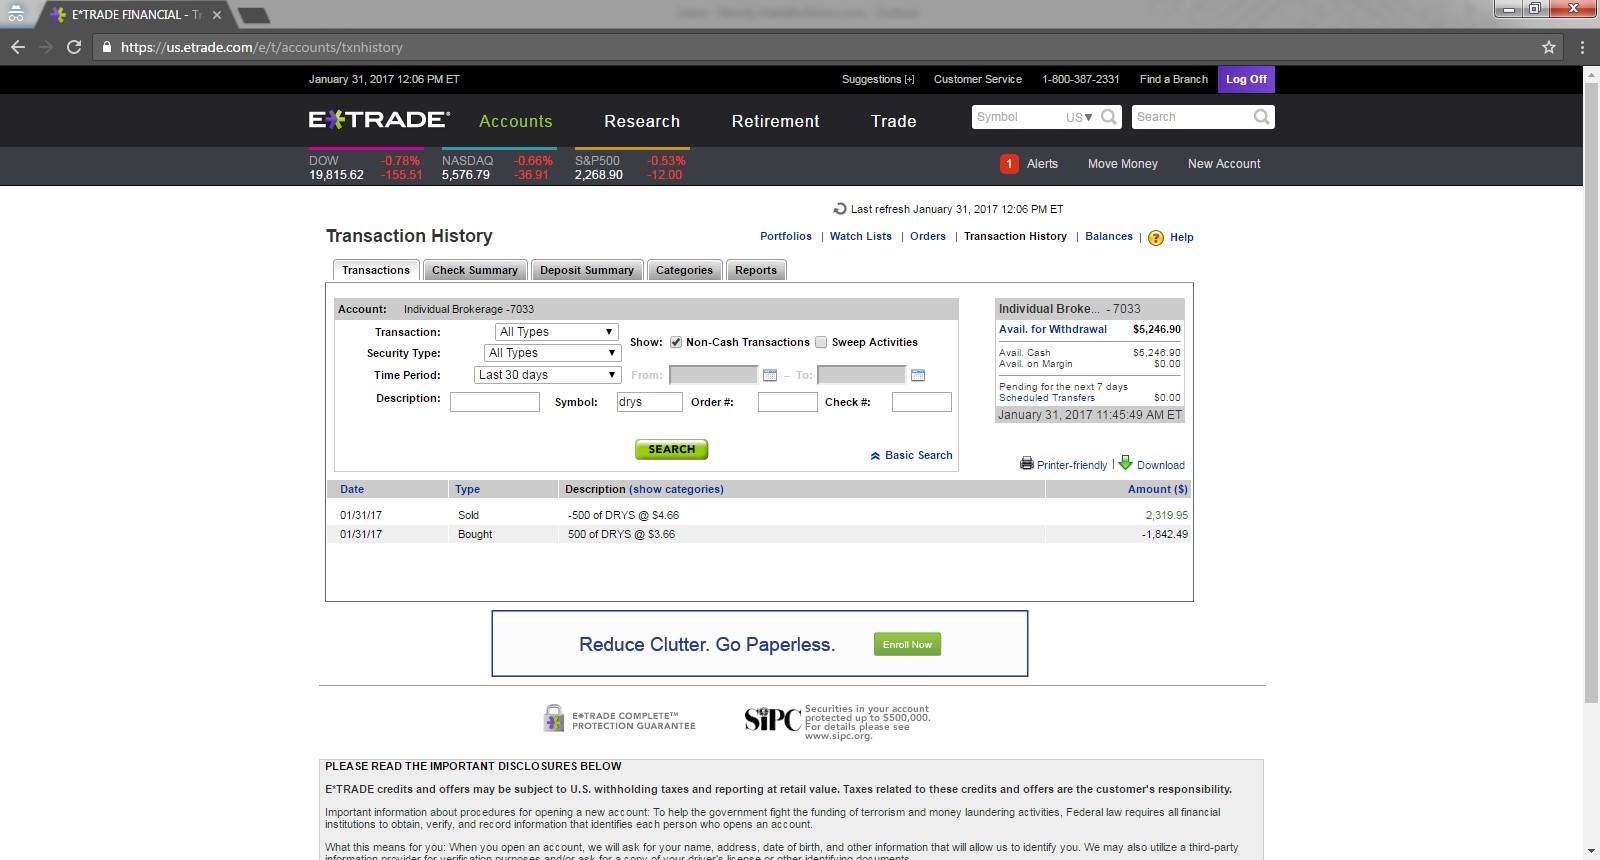Image resolution: width=1600 pixels, height=860 pixels.
Task: Bookmark page with the star icon
Action: (1549, 47)
